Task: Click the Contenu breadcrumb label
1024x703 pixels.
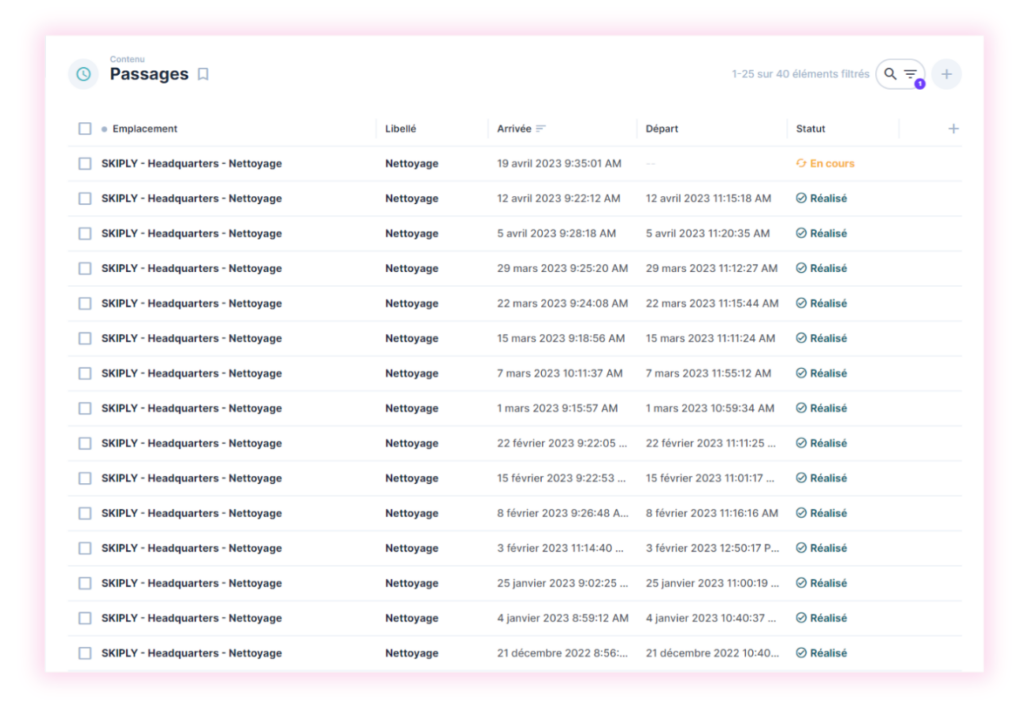Action: coord(127,59)
